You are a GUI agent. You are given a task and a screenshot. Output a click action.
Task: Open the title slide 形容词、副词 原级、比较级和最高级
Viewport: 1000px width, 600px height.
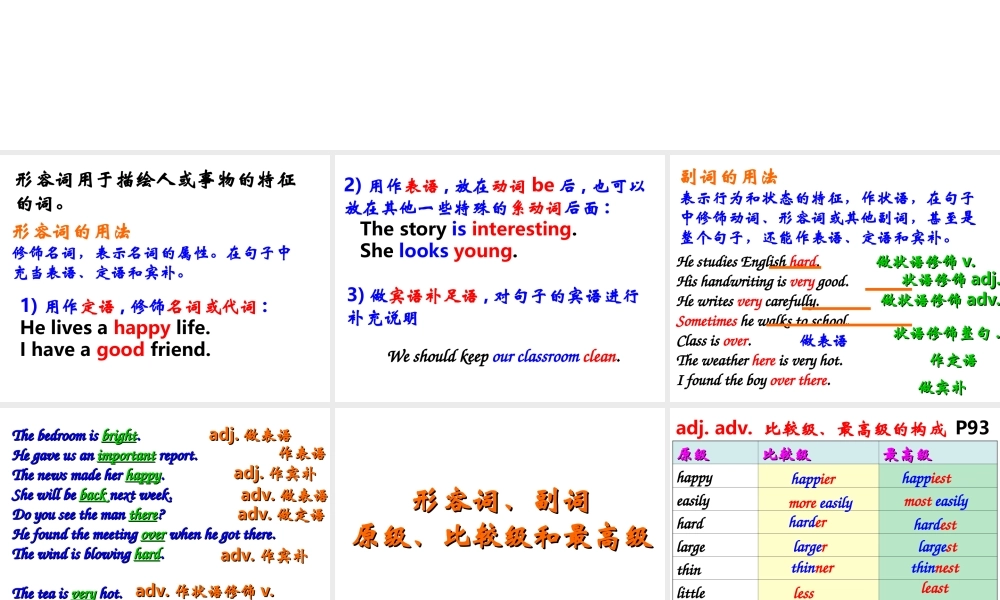coord(499,504)
